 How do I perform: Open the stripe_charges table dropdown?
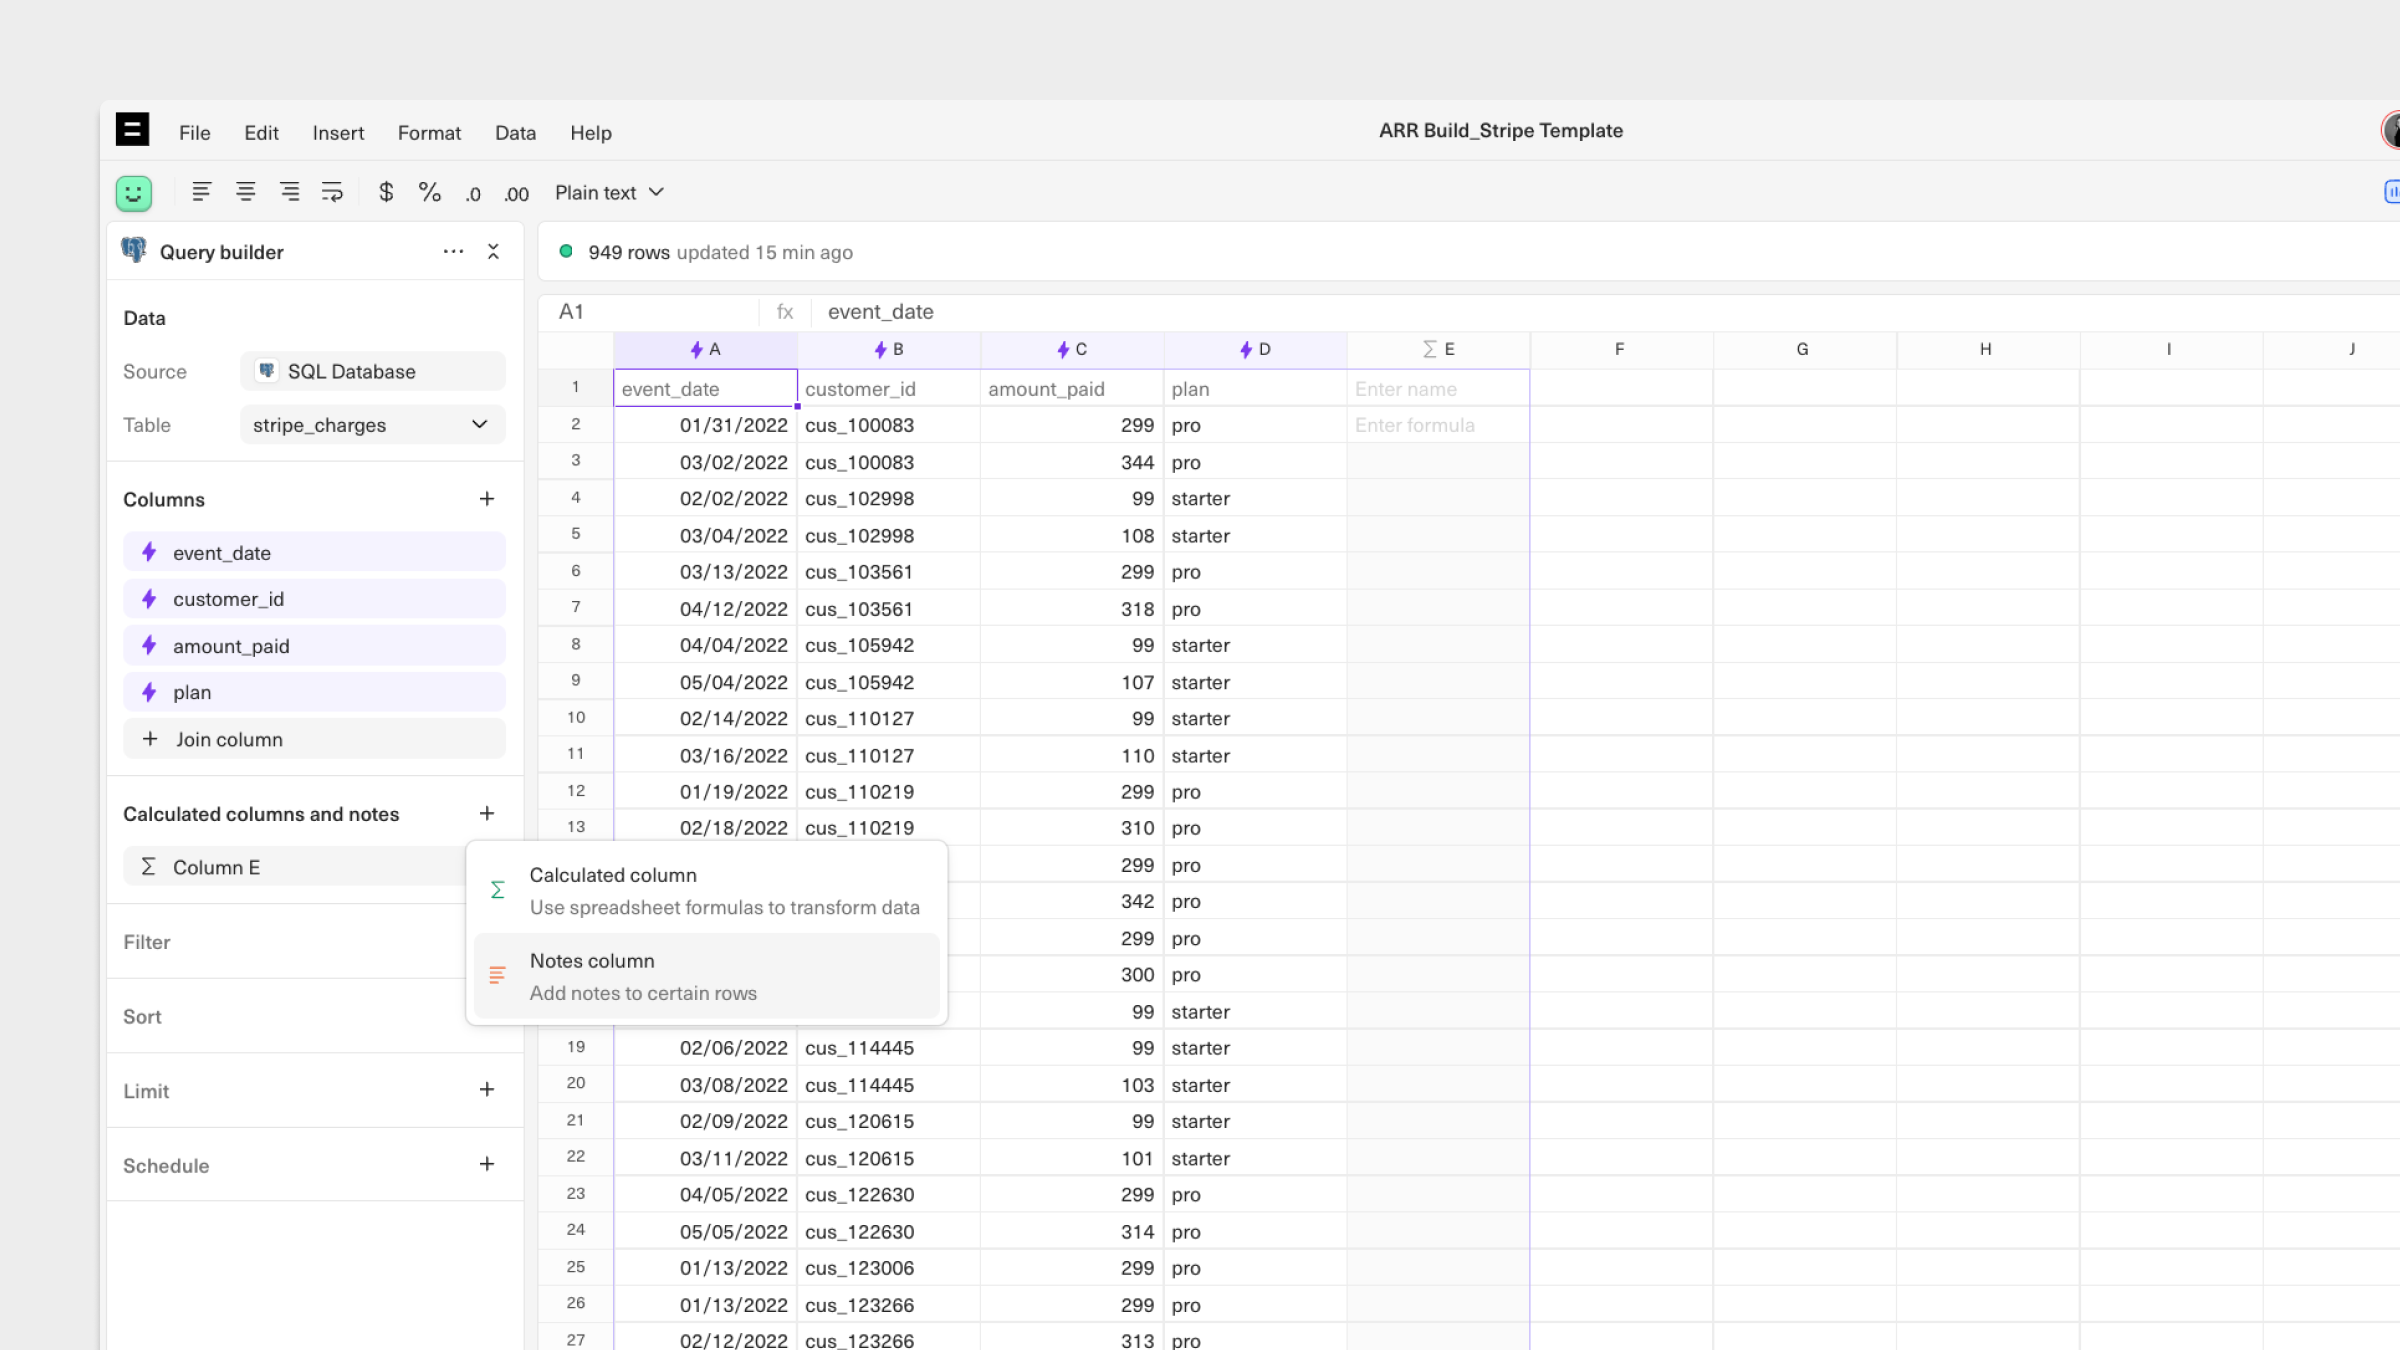[x=372, y=425]
